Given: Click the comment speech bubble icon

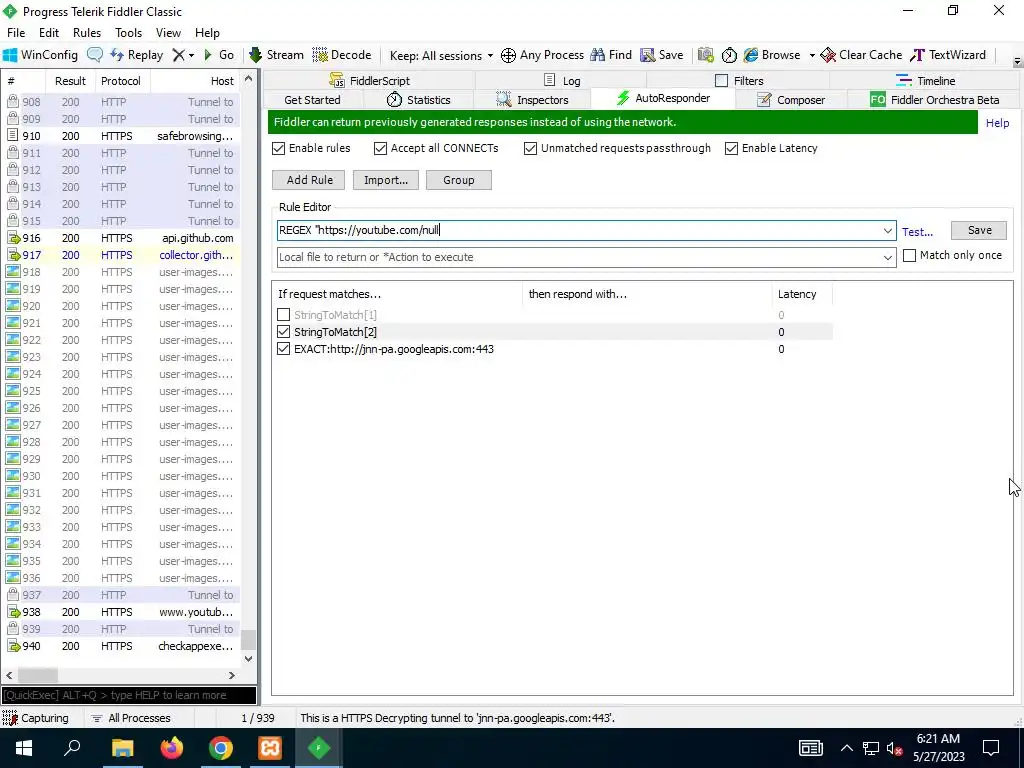Looking at the screenshot, I should click(95, 55).
